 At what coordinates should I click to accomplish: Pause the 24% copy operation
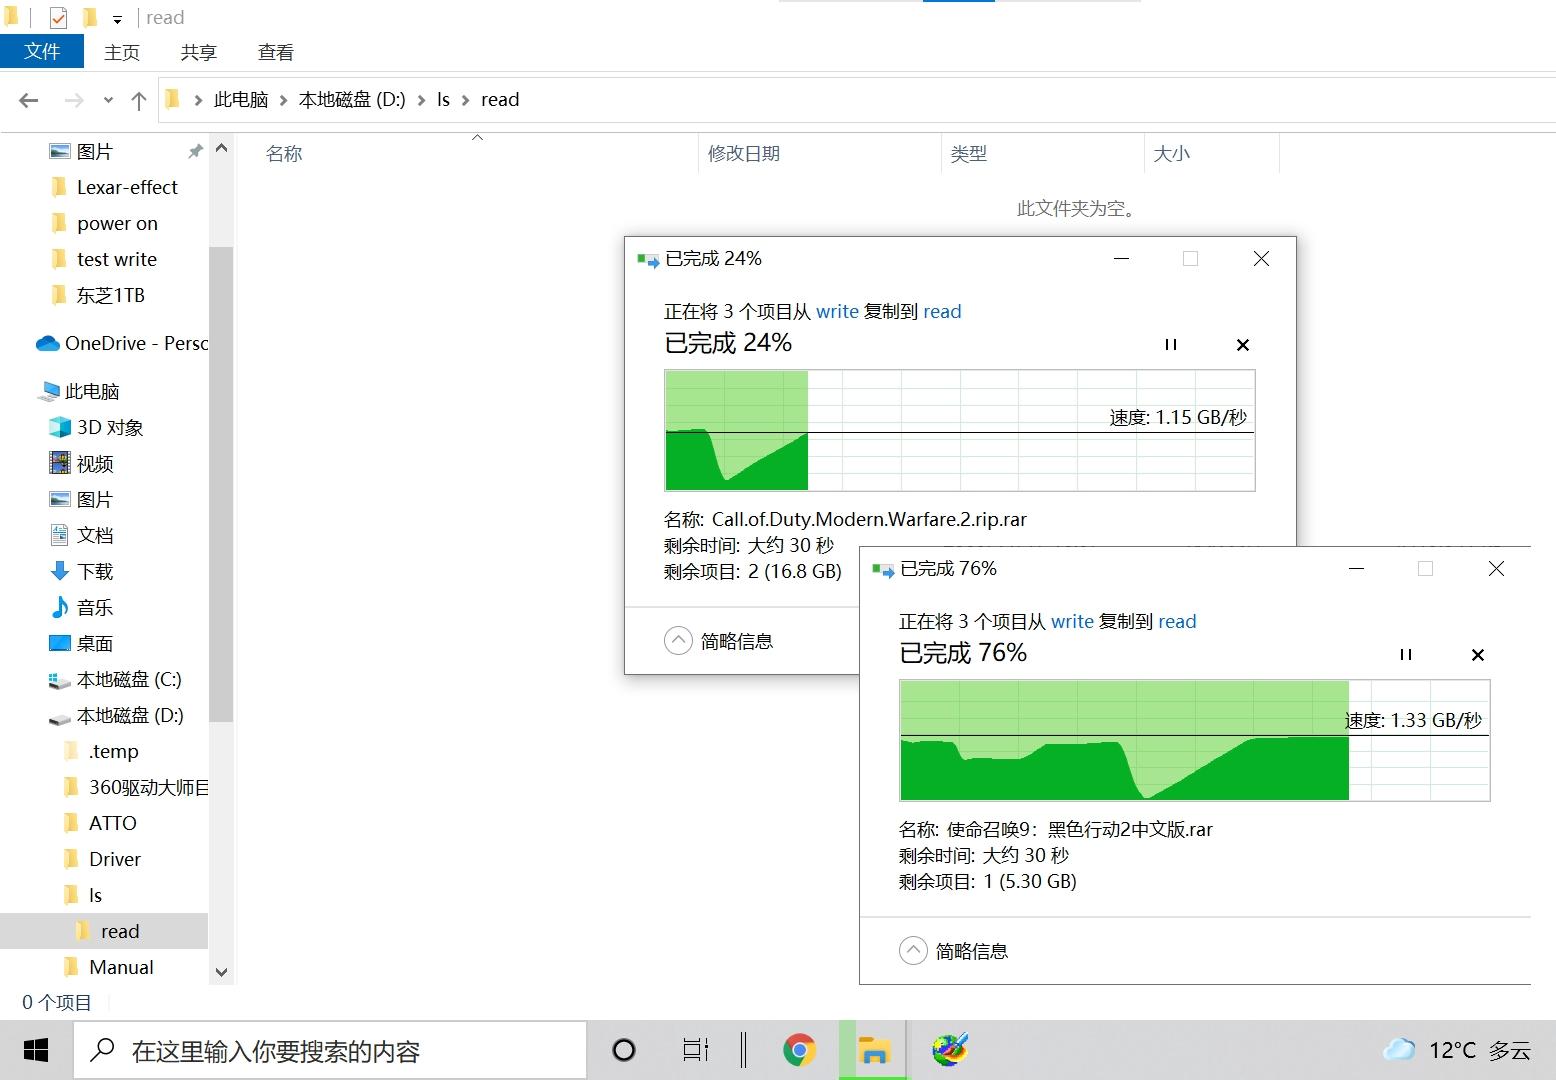coord(1170,344)
